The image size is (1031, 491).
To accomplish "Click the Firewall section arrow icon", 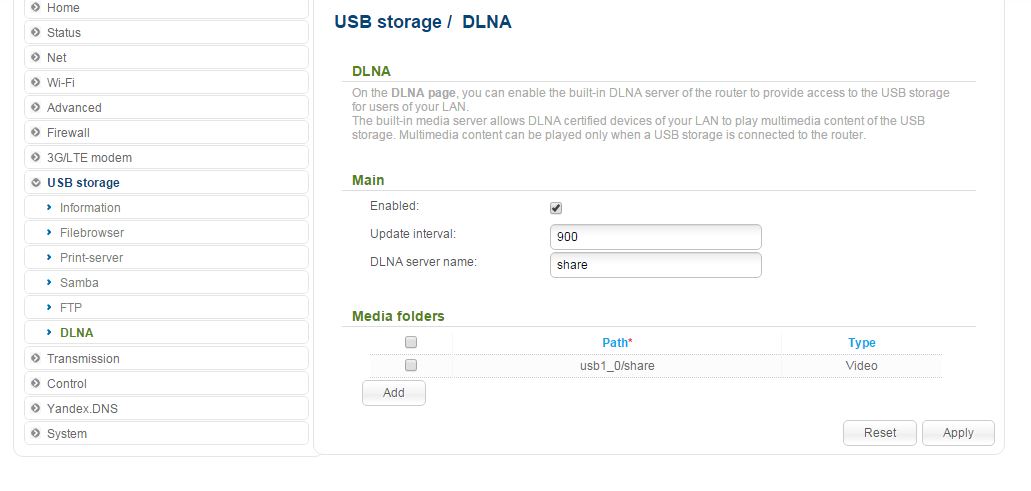I will point(36,132).
